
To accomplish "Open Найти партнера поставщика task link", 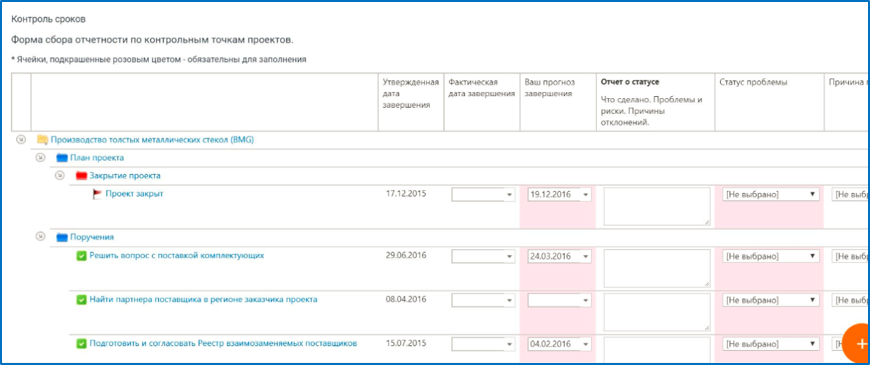I will pyautogui.click(x=204, y=300).
